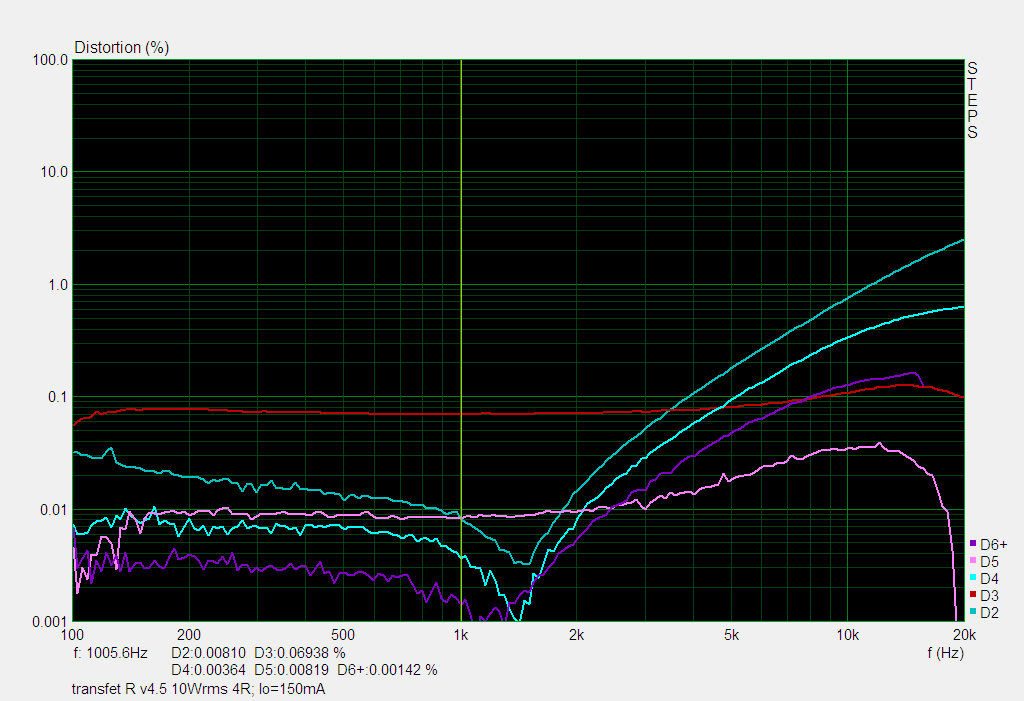The width and height of the screenshot is (1024, 701).
Task: Click the Distortion (%) axis title
Action: tap(121, 48)
